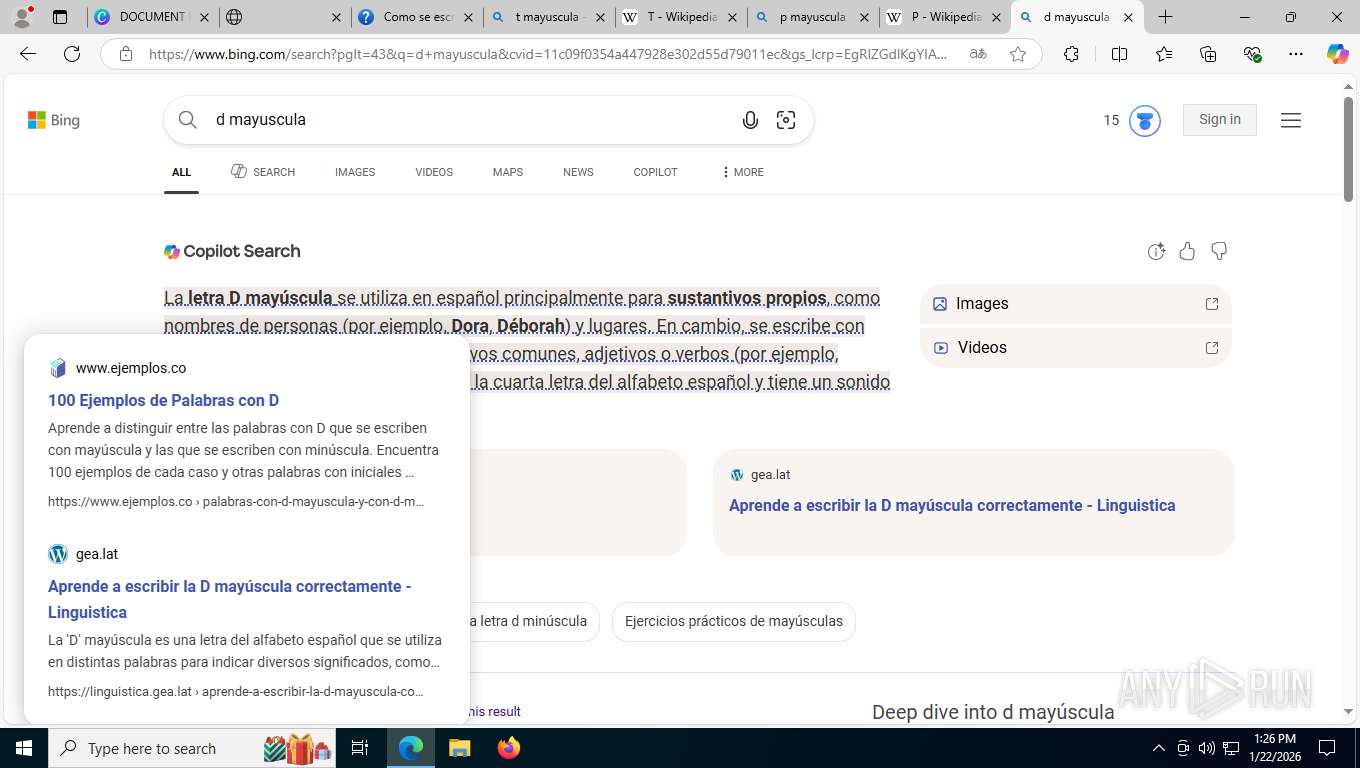The height and width of the screenshot is (768, 1360).
Task: Switch to 't mayuscula' tab
Action: 549,17
